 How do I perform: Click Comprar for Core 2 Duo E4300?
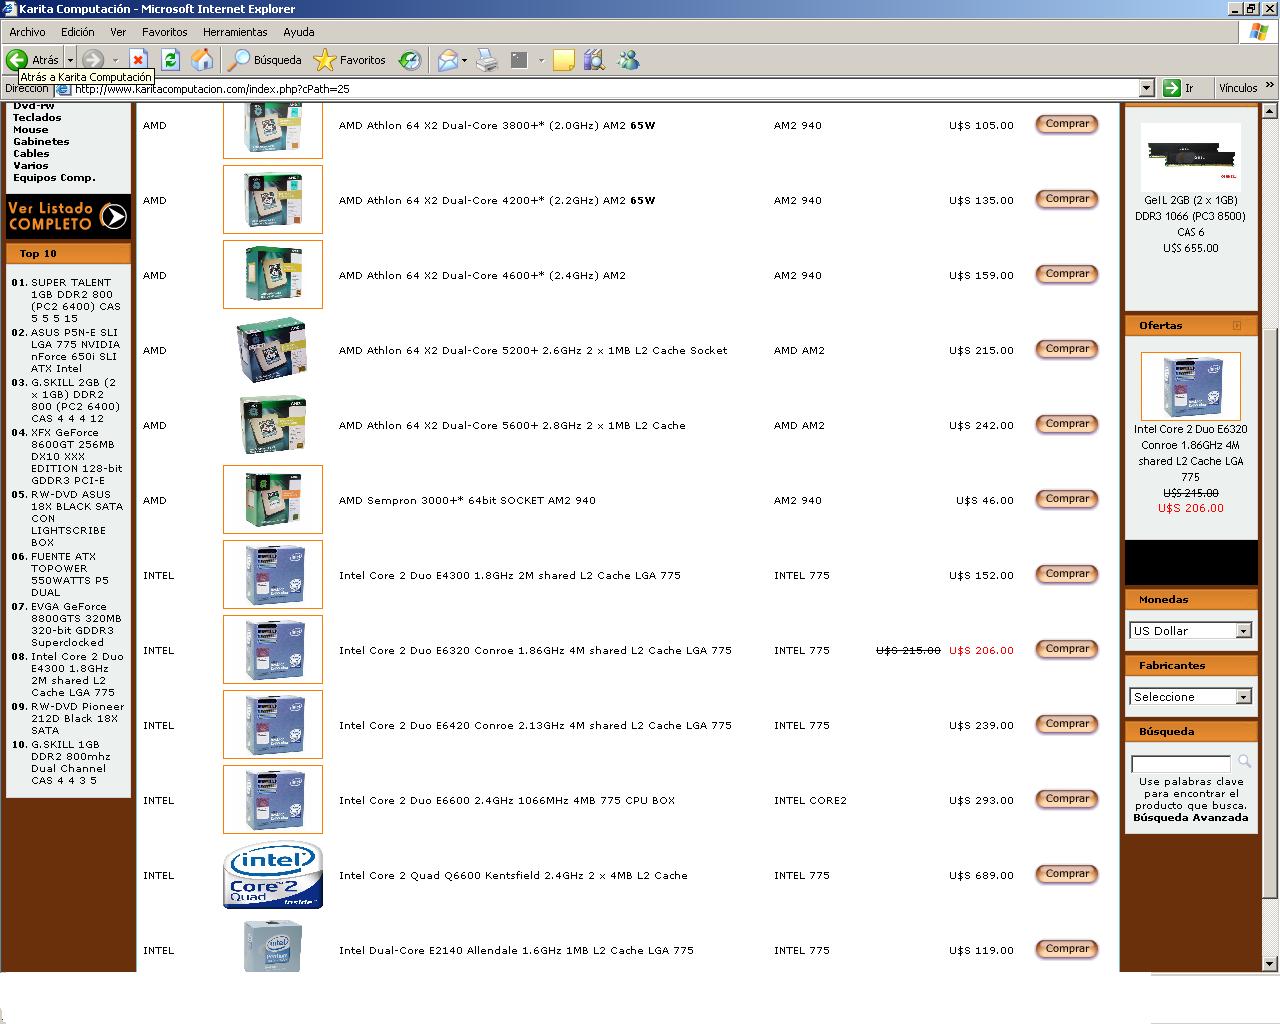pos(1067,574)
